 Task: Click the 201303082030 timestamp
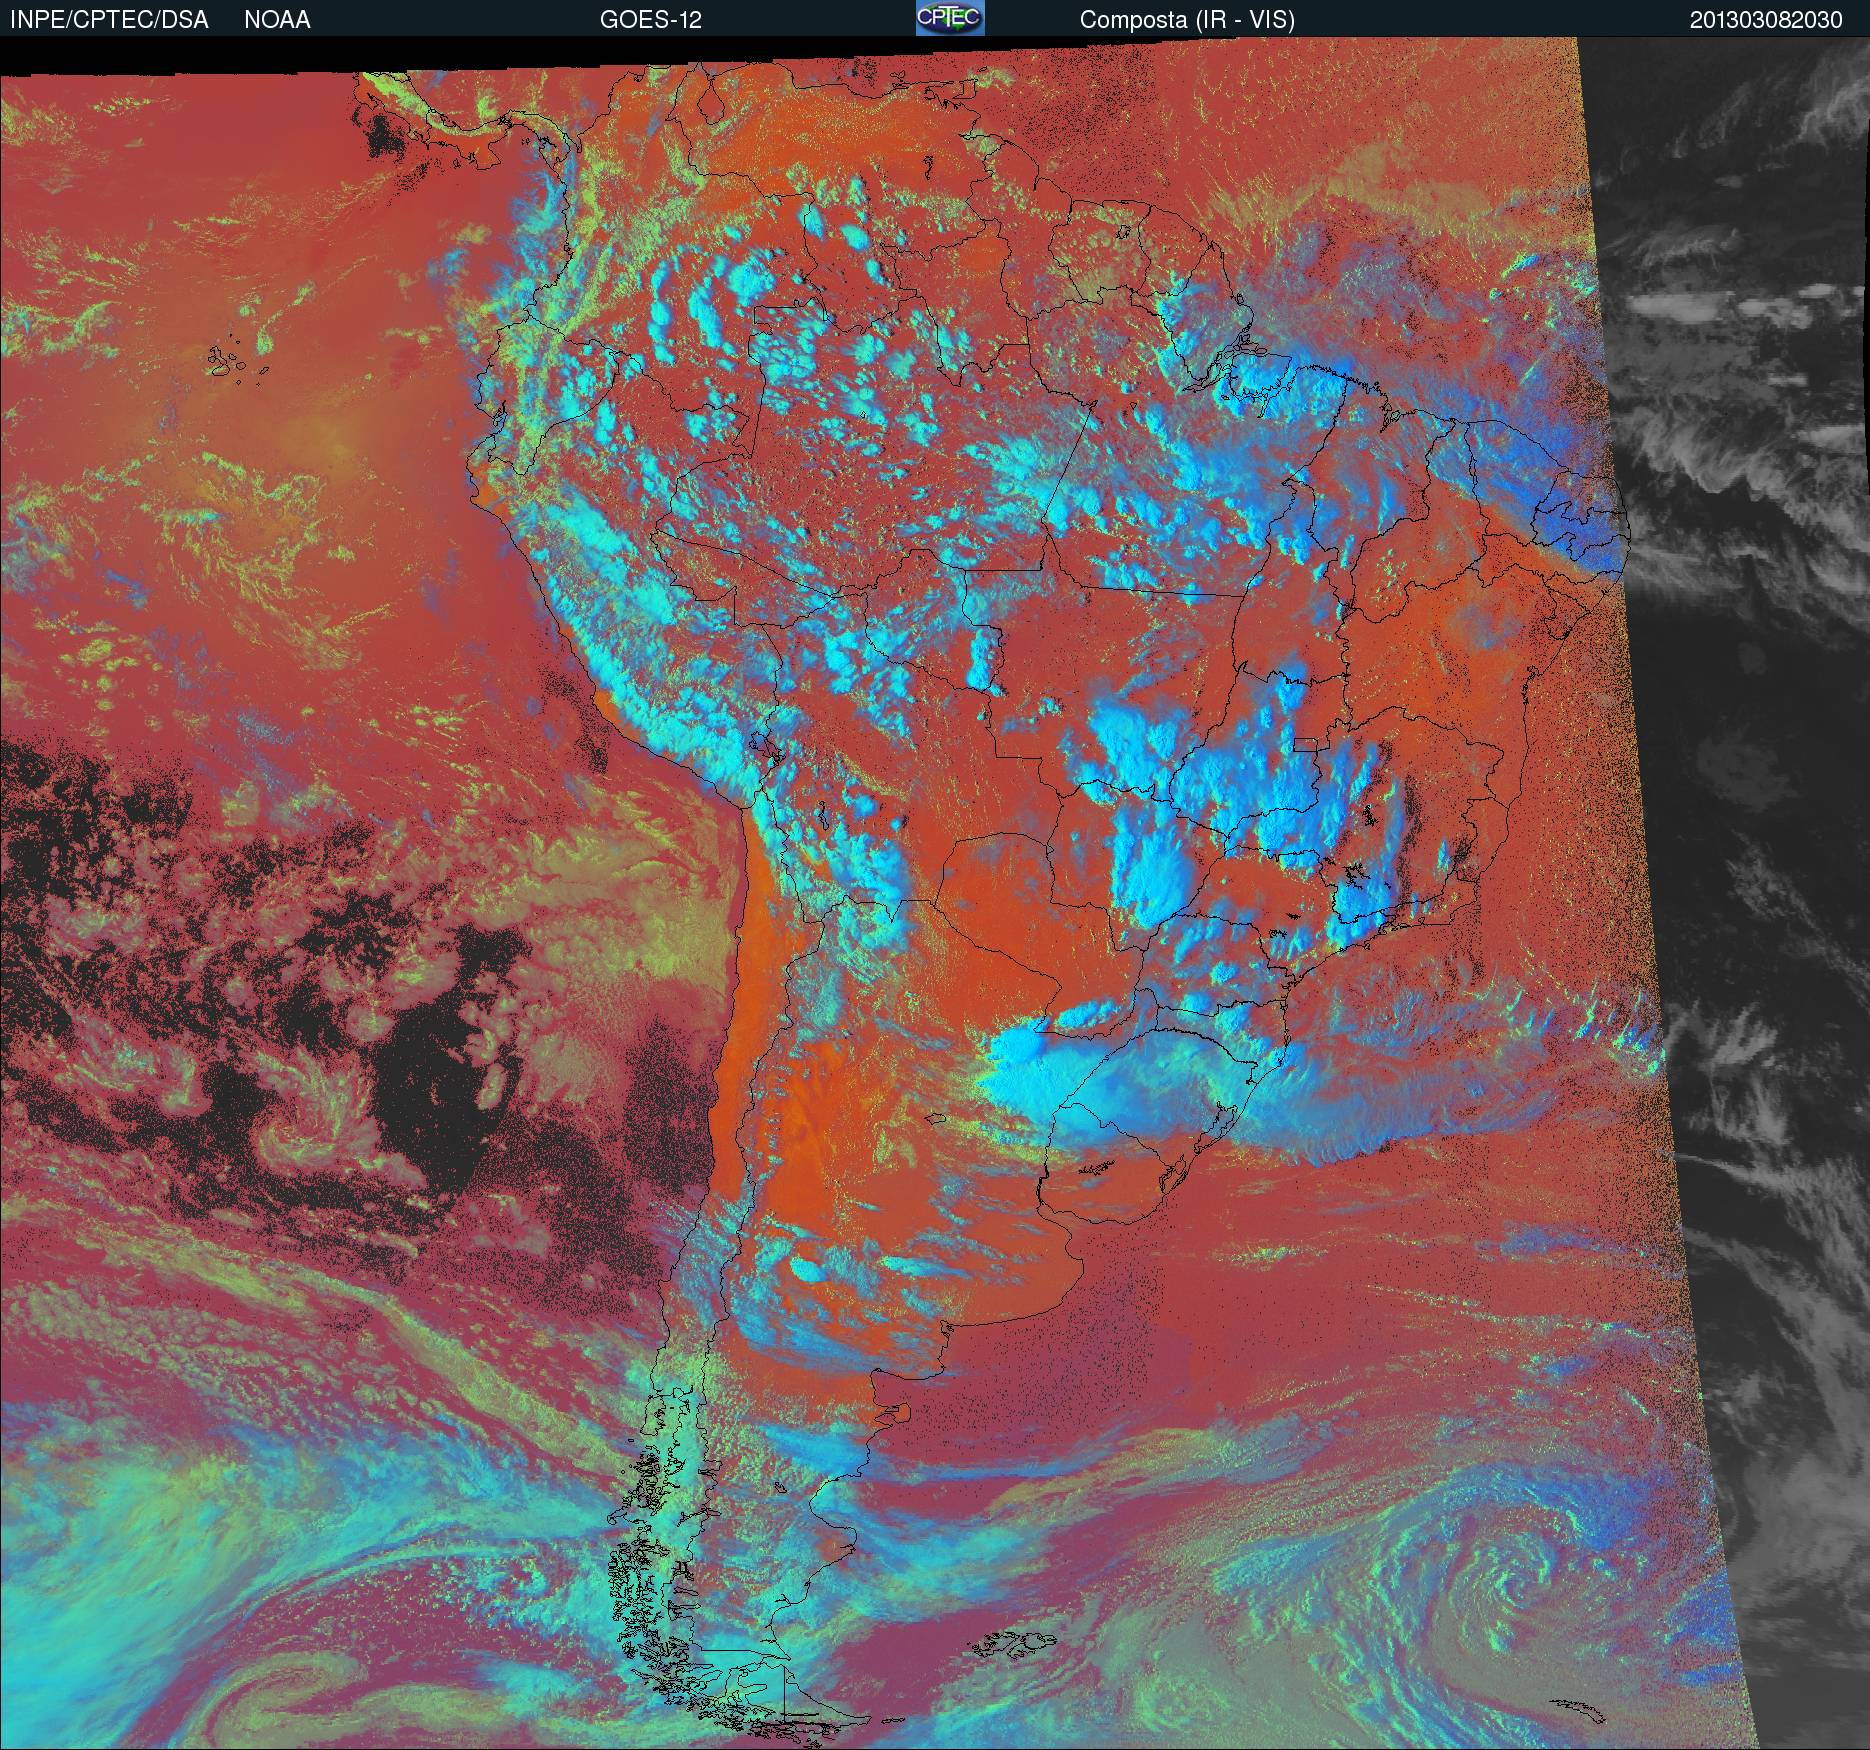[1766, 20]
